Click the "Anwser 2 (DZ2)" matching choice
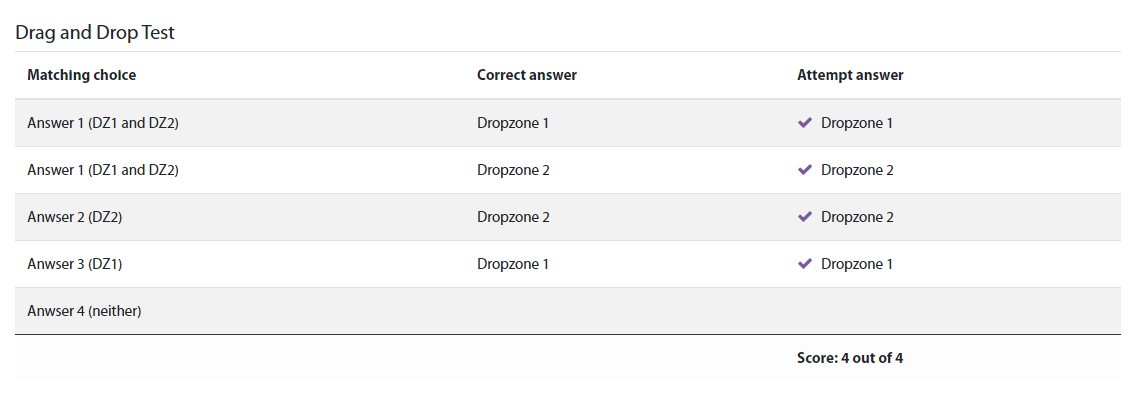The width and height of the screenshot is (1148, 399). 75,217
